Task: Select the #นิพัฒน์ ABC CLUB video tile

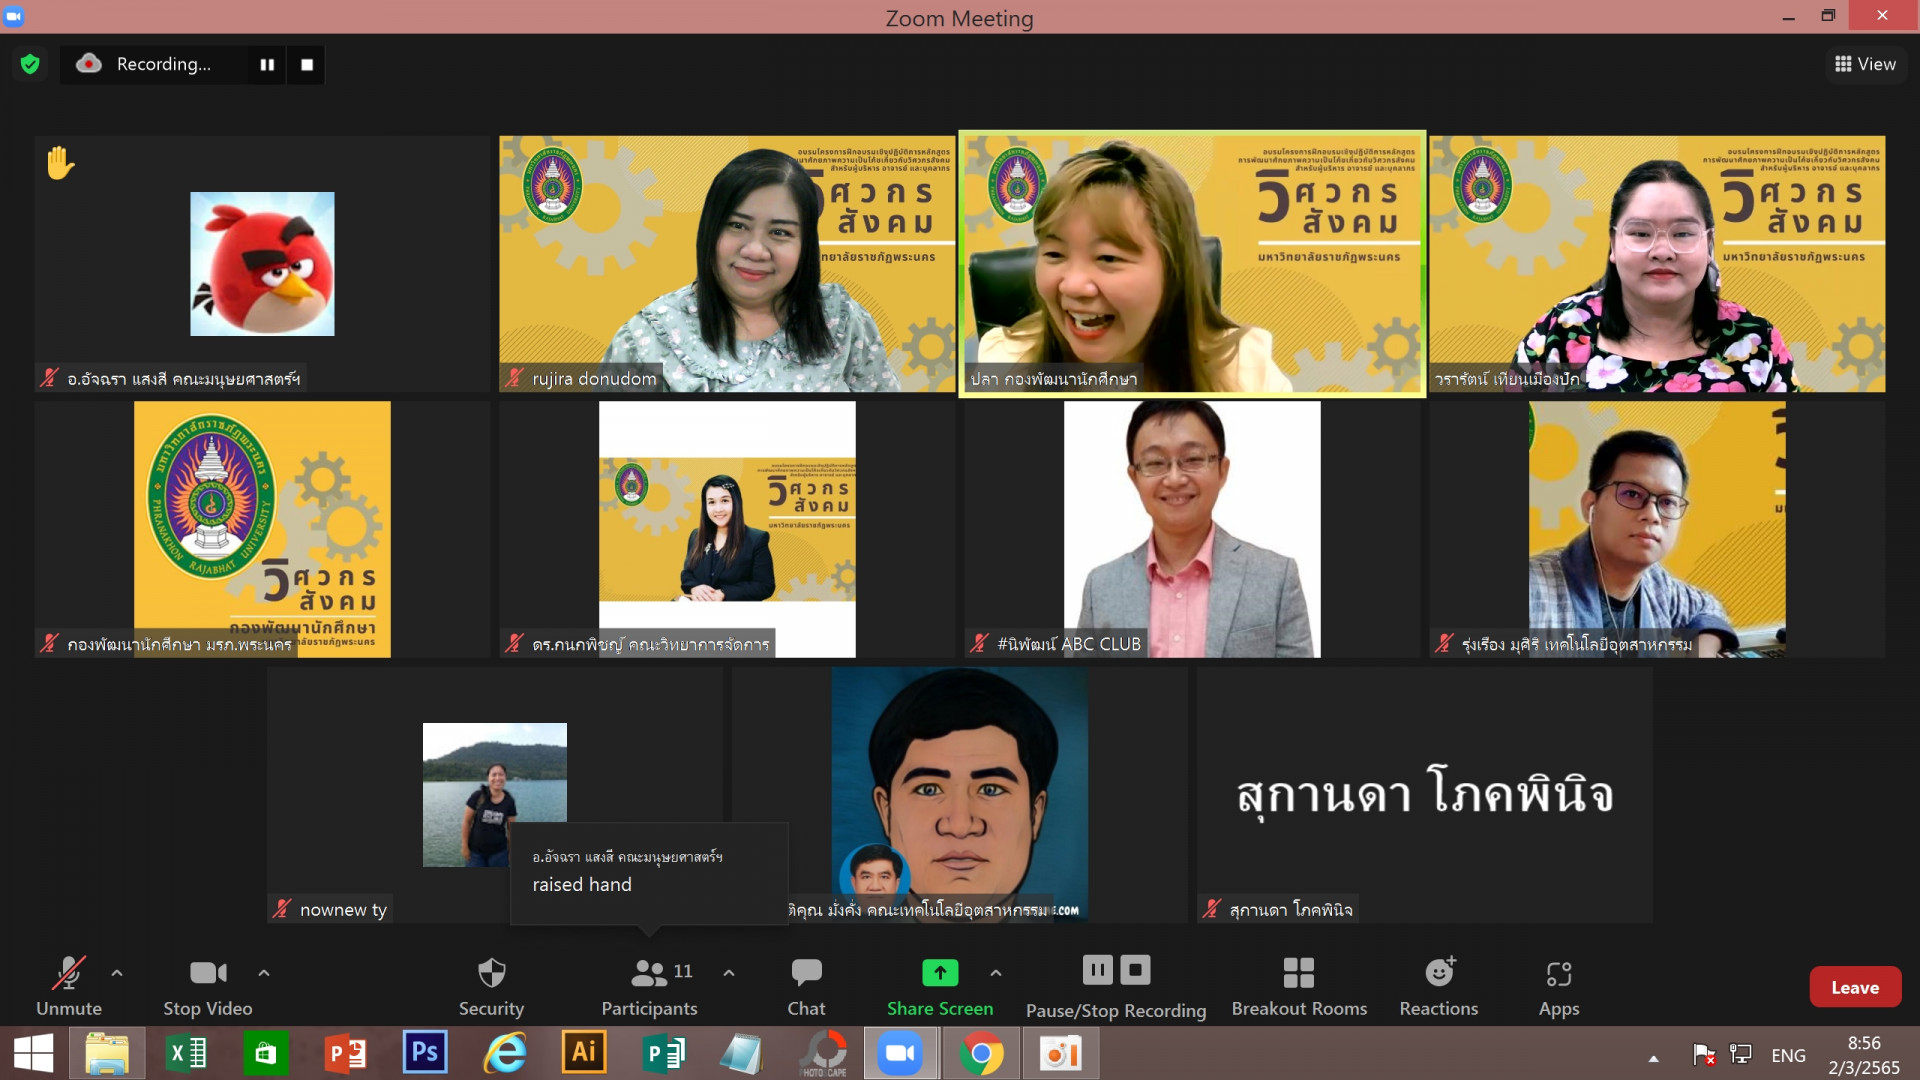Action: click(x=1192, y=529)
